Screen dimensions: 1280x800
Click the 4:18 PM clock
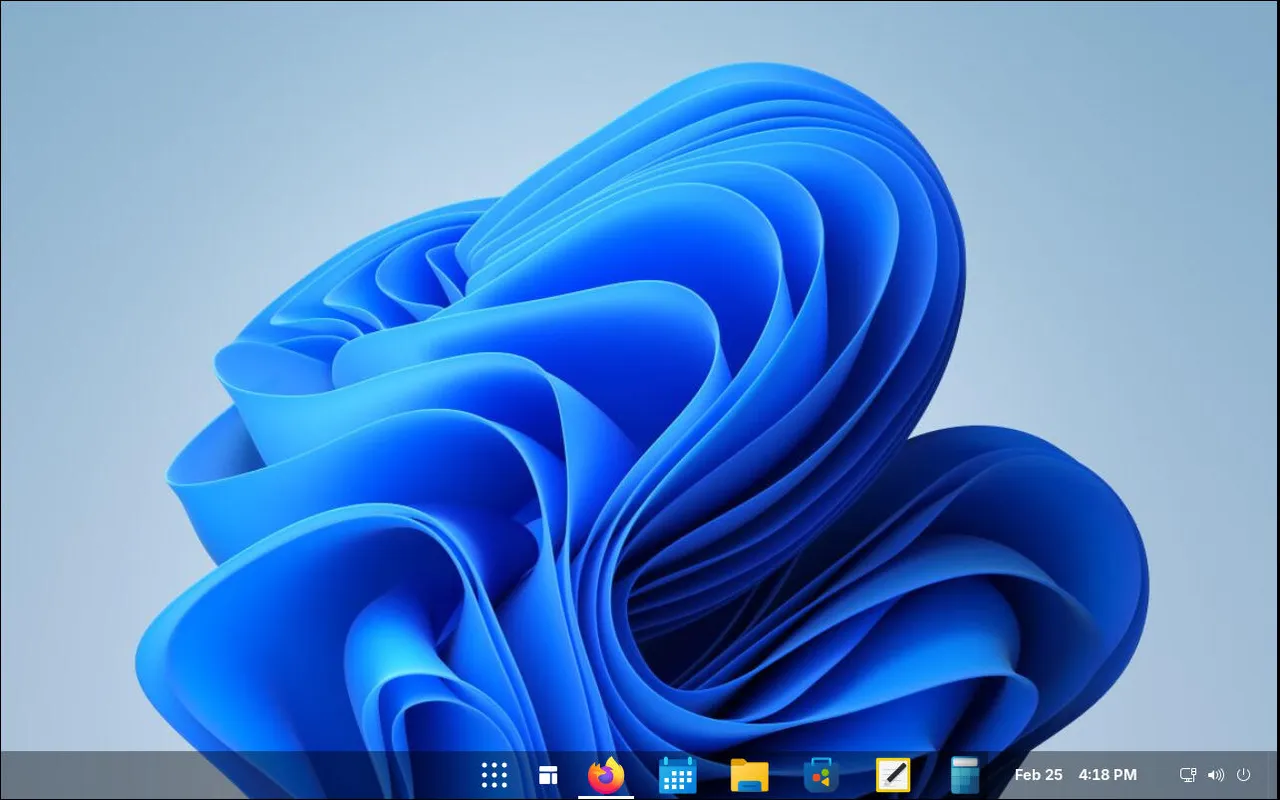click(1107, 775)
